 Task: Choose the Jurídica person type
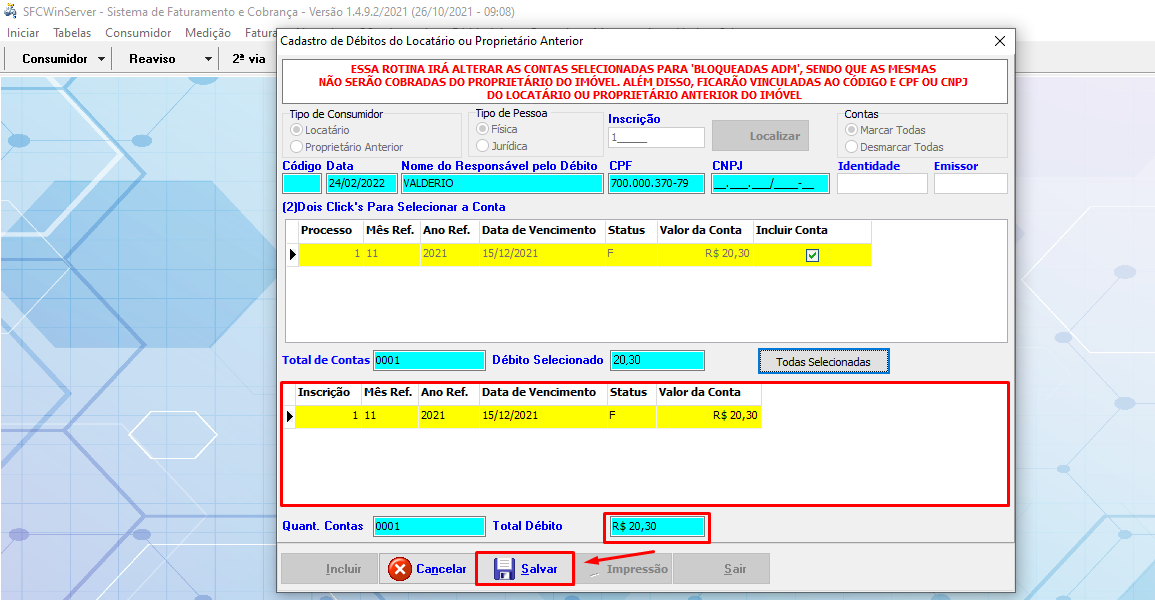click(x=483, y=146)
